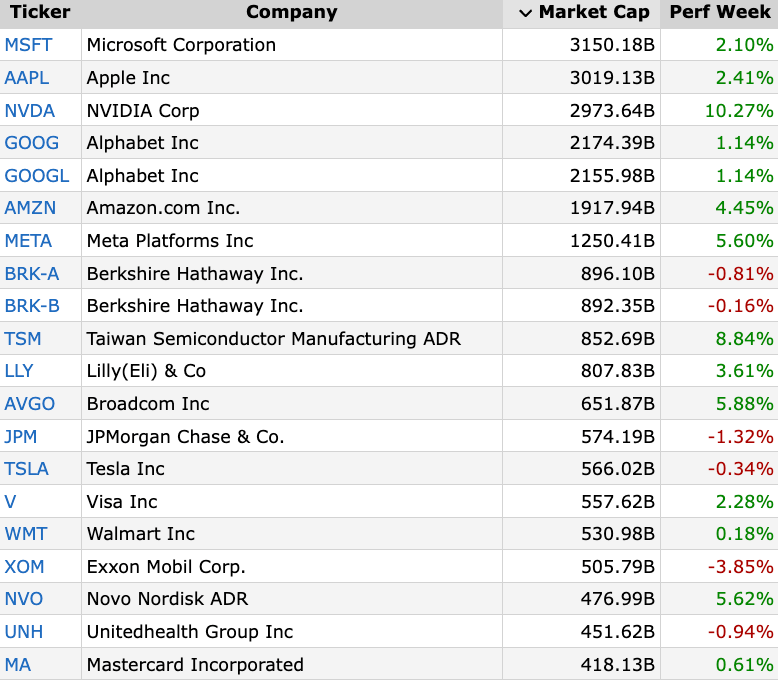Sort by Market Cap descending arrow
This screenshot has width=778, height=680.
(525, 13)
